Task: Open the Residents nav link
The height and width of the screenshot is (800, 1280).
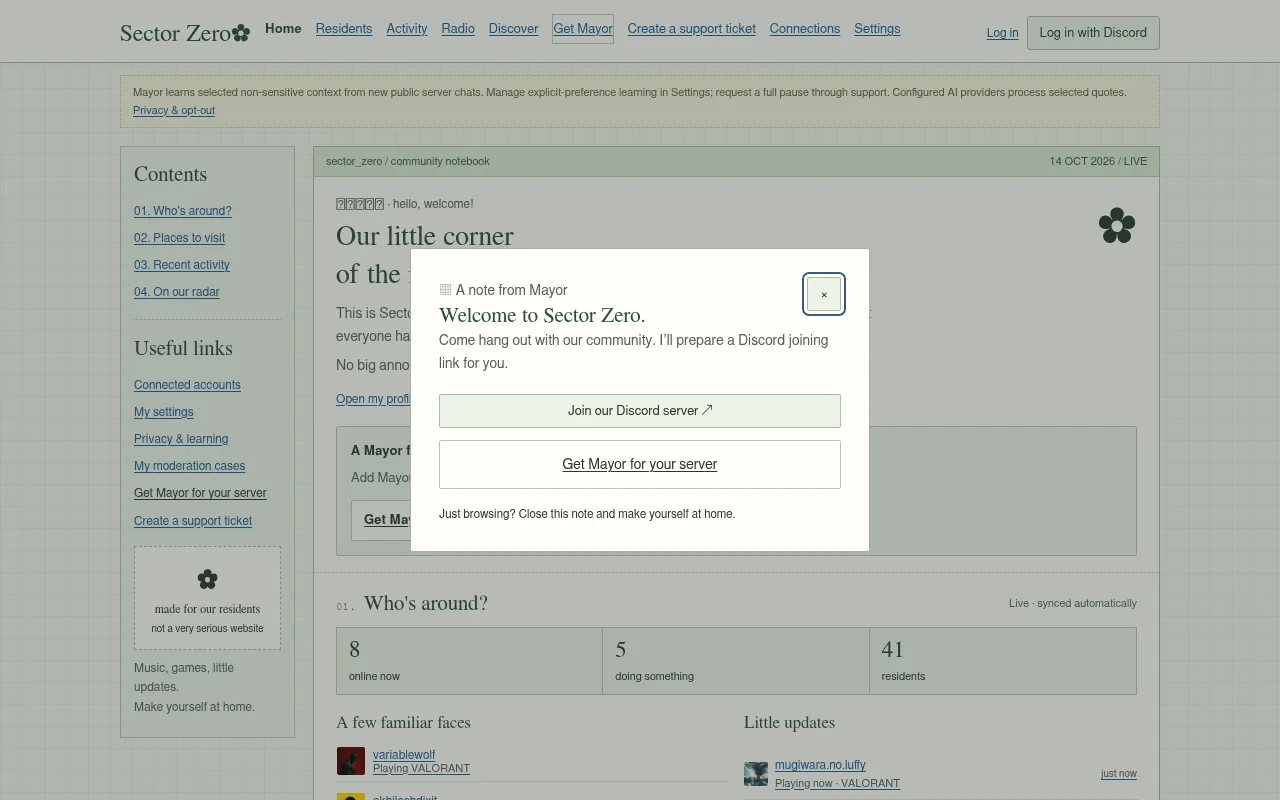Action: coord(344,29)
